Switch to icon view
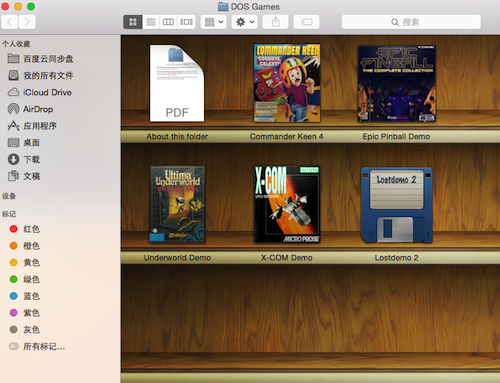Viewport: 500px width, 383px height. click(x=133, y=22)
